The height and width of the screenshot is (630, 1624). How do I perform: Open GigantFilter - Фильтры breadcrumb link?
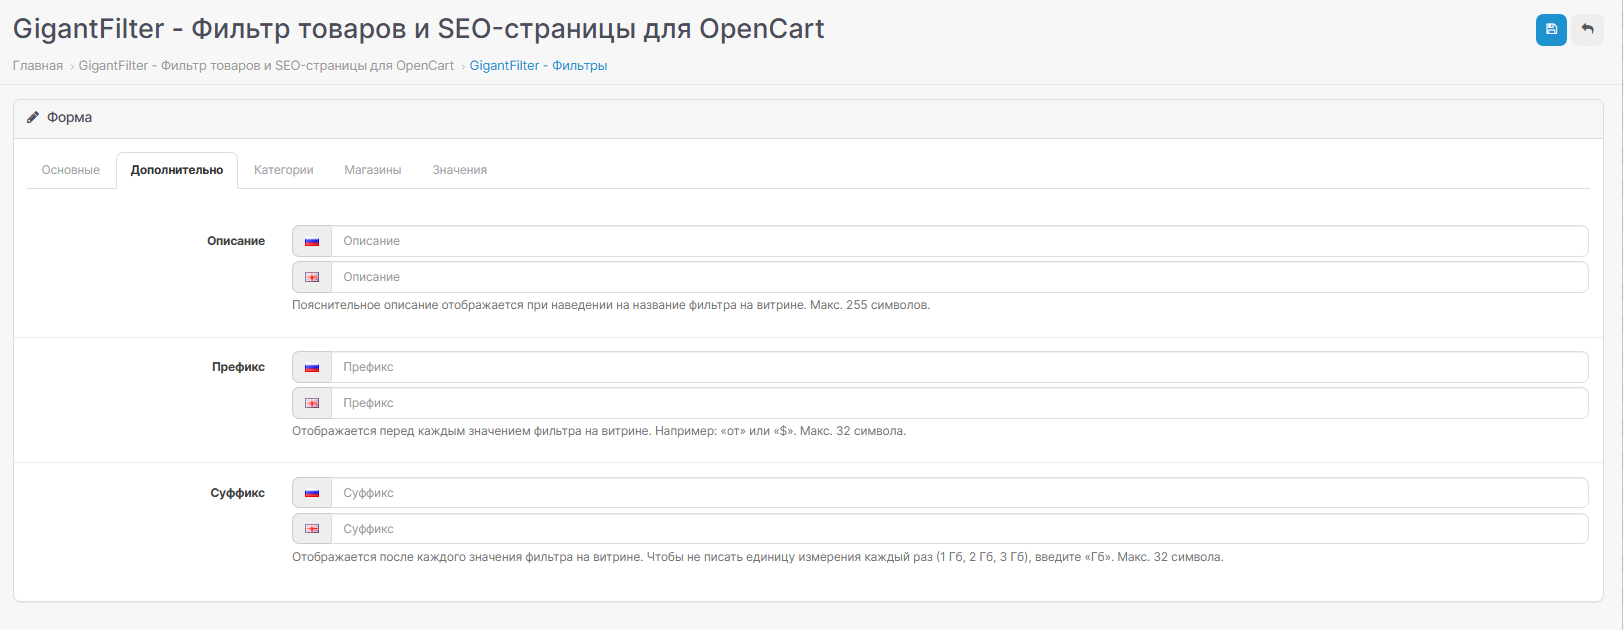(x=538, y=66)
